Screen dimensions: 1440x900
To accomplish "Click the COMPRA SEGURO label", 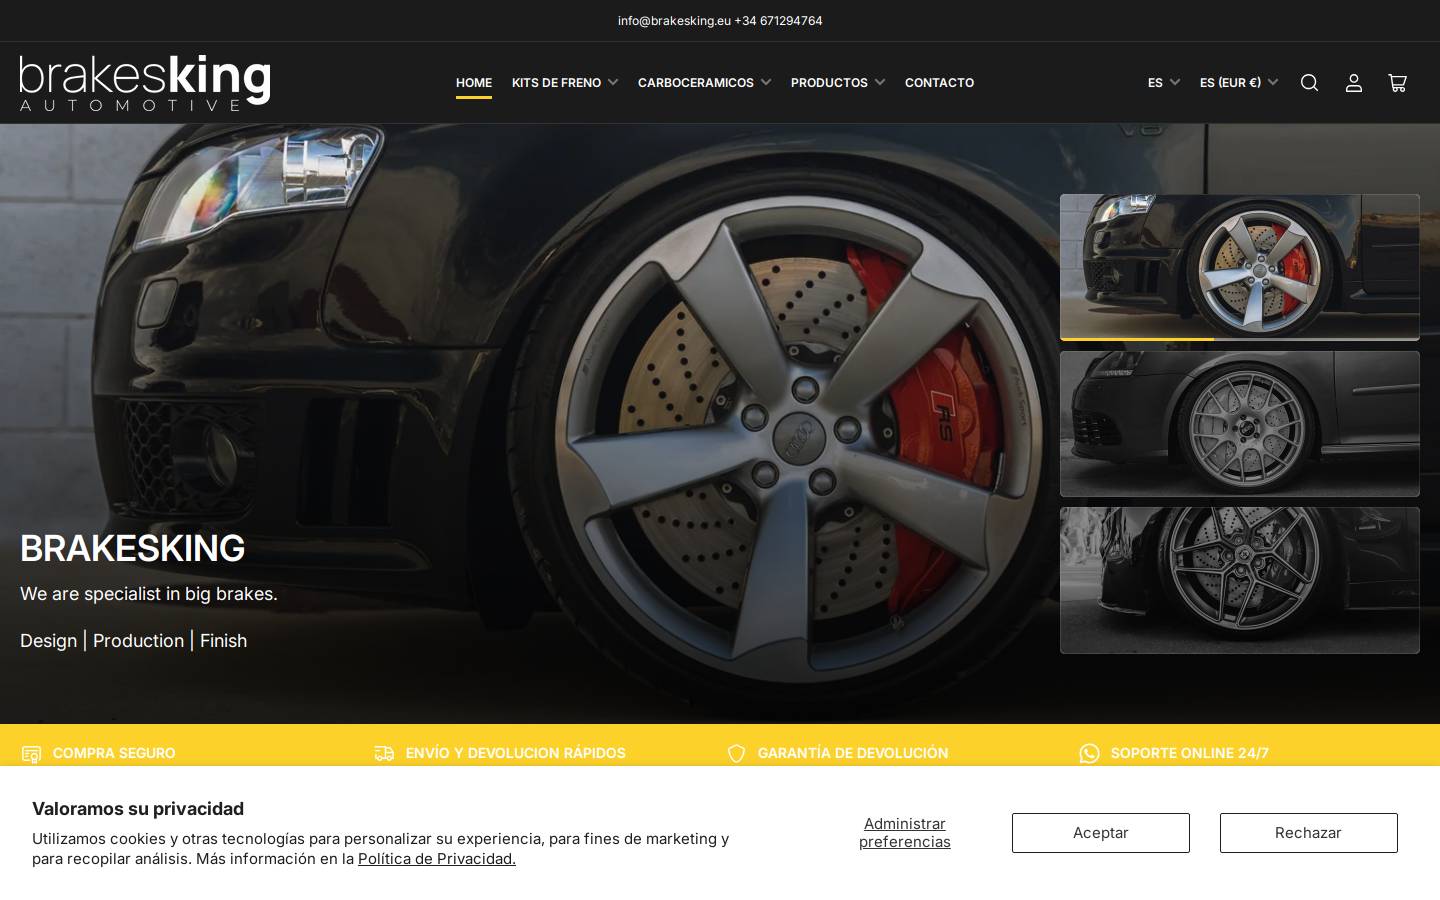I will point(114,753).
